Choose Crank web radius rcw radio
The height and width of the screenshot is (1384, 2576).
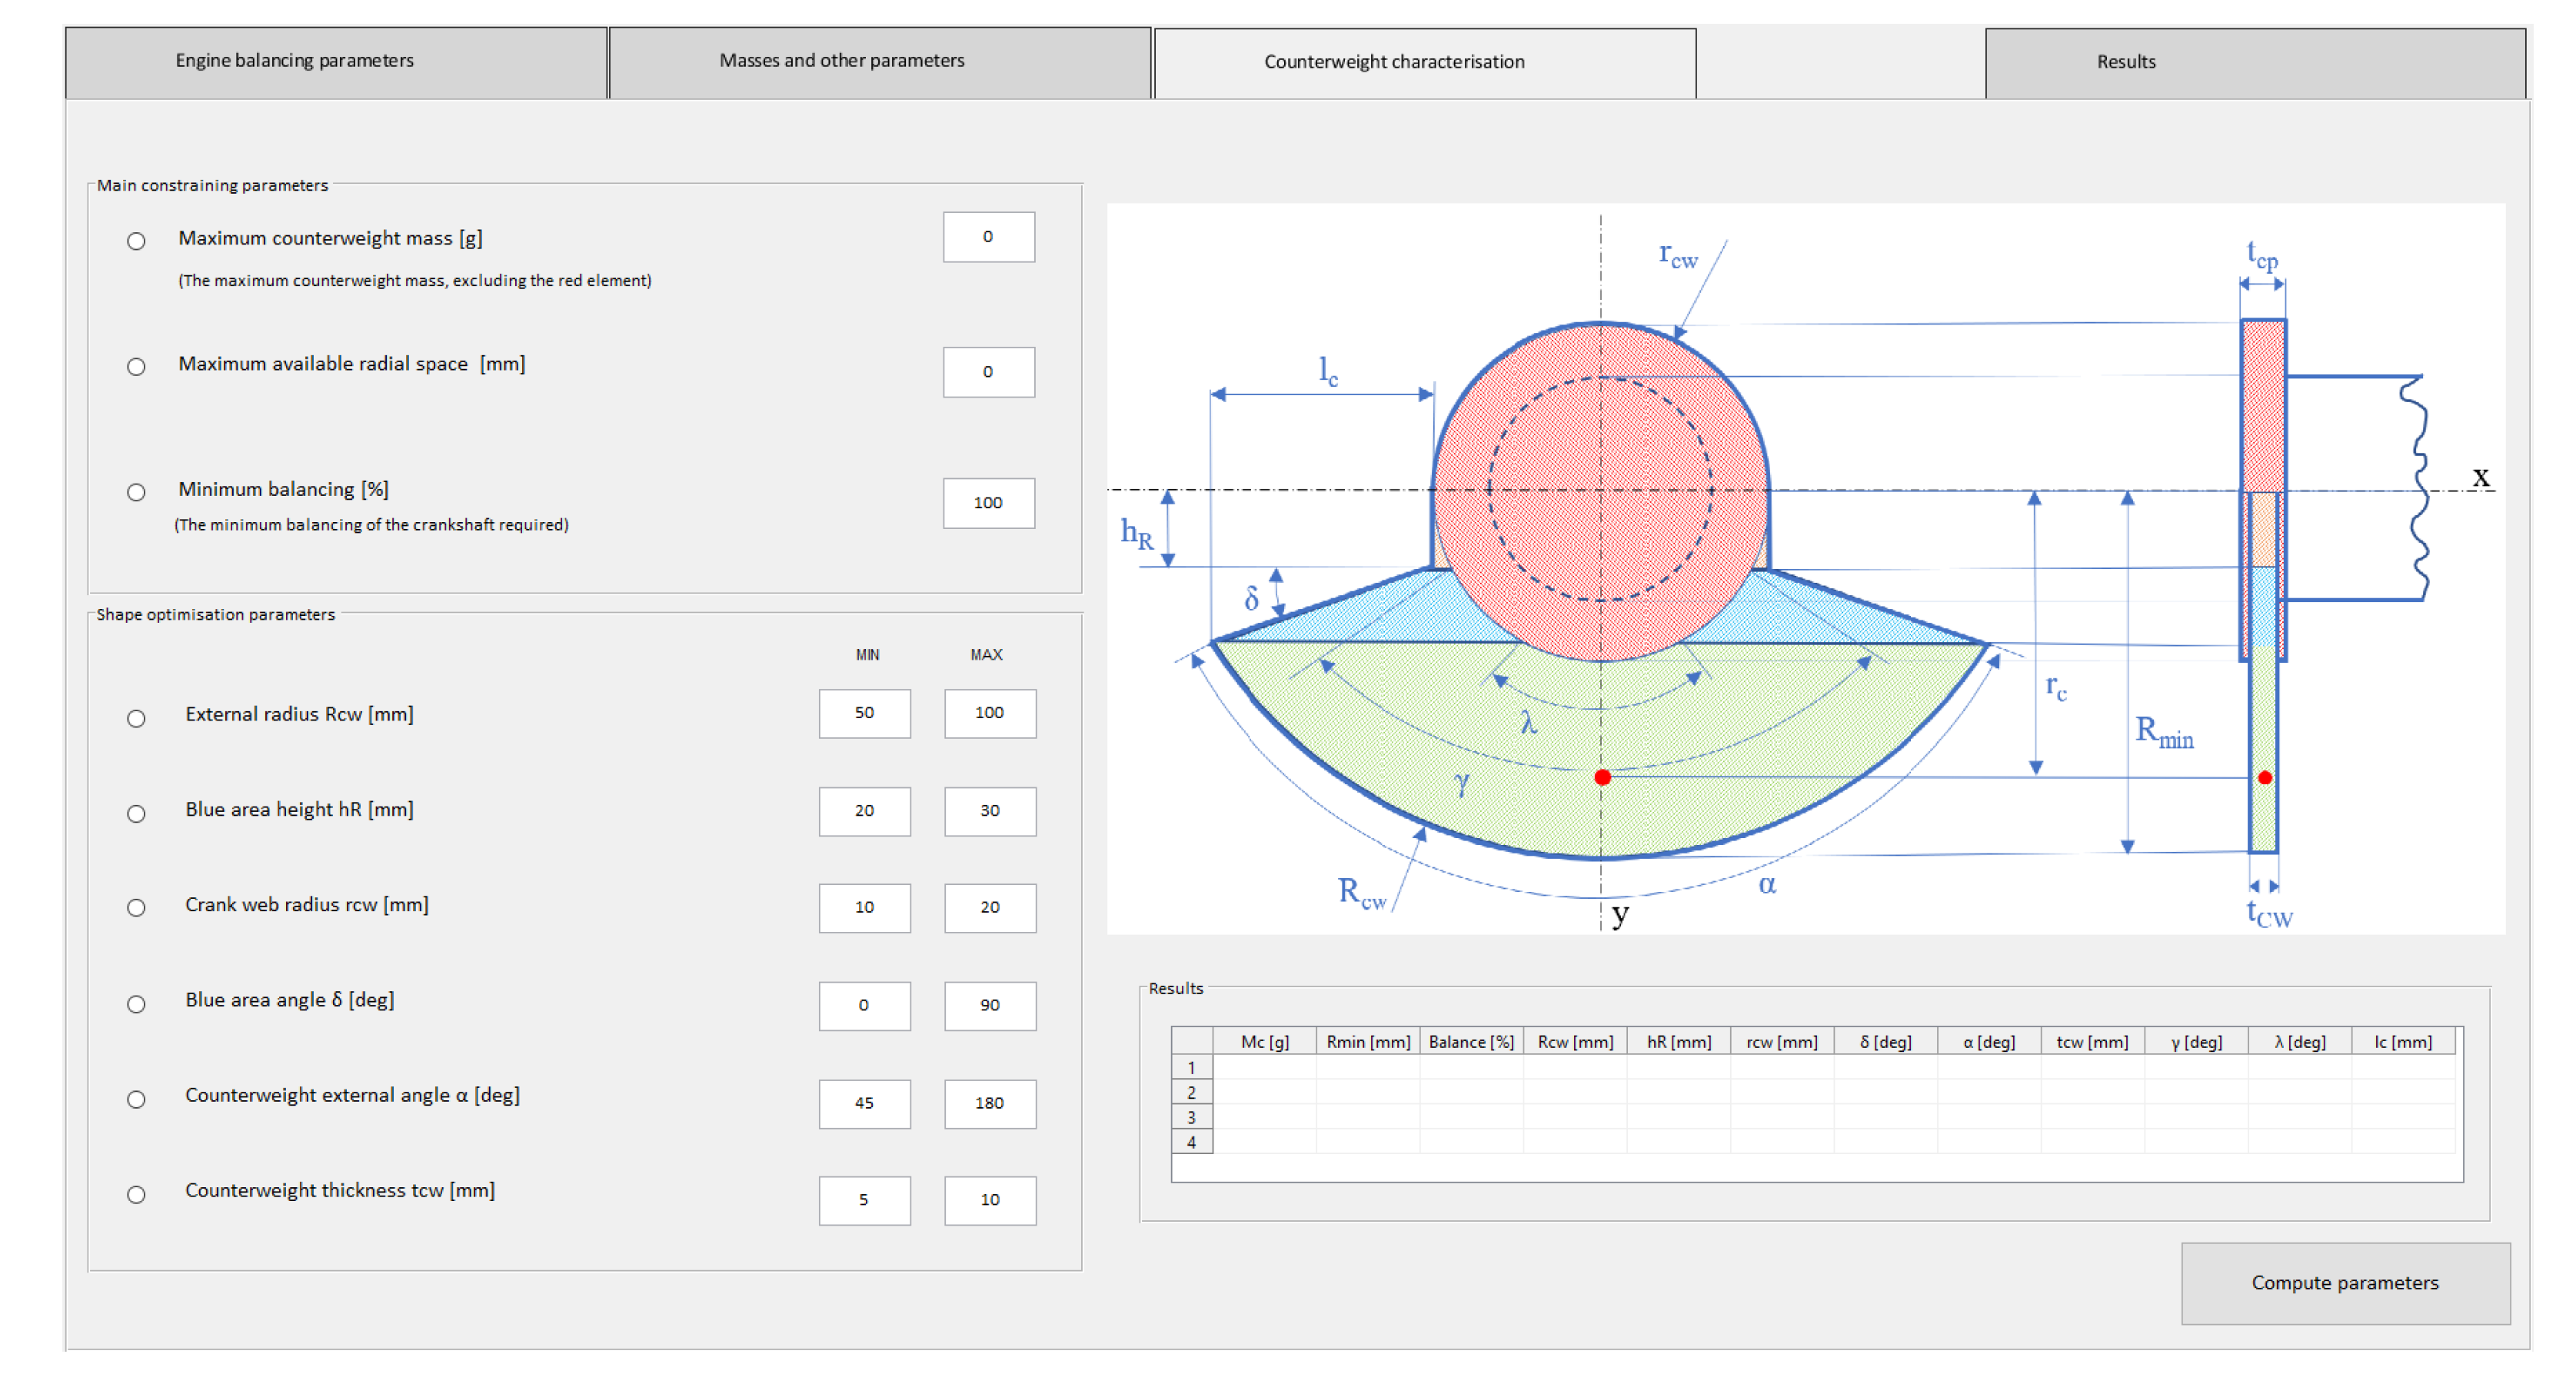(136, 908)
